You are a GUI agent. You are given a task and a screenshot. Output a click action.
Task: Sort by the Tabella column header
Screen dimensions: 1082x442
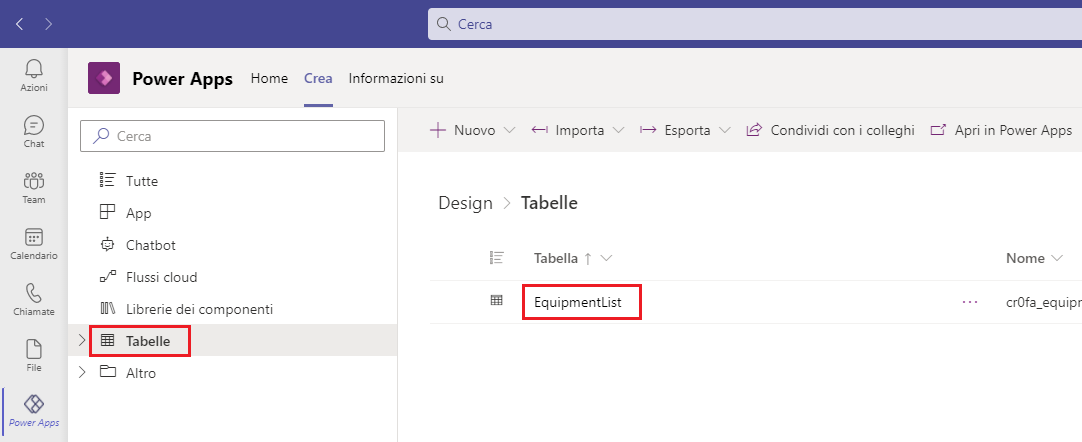[x=556, y=259]
